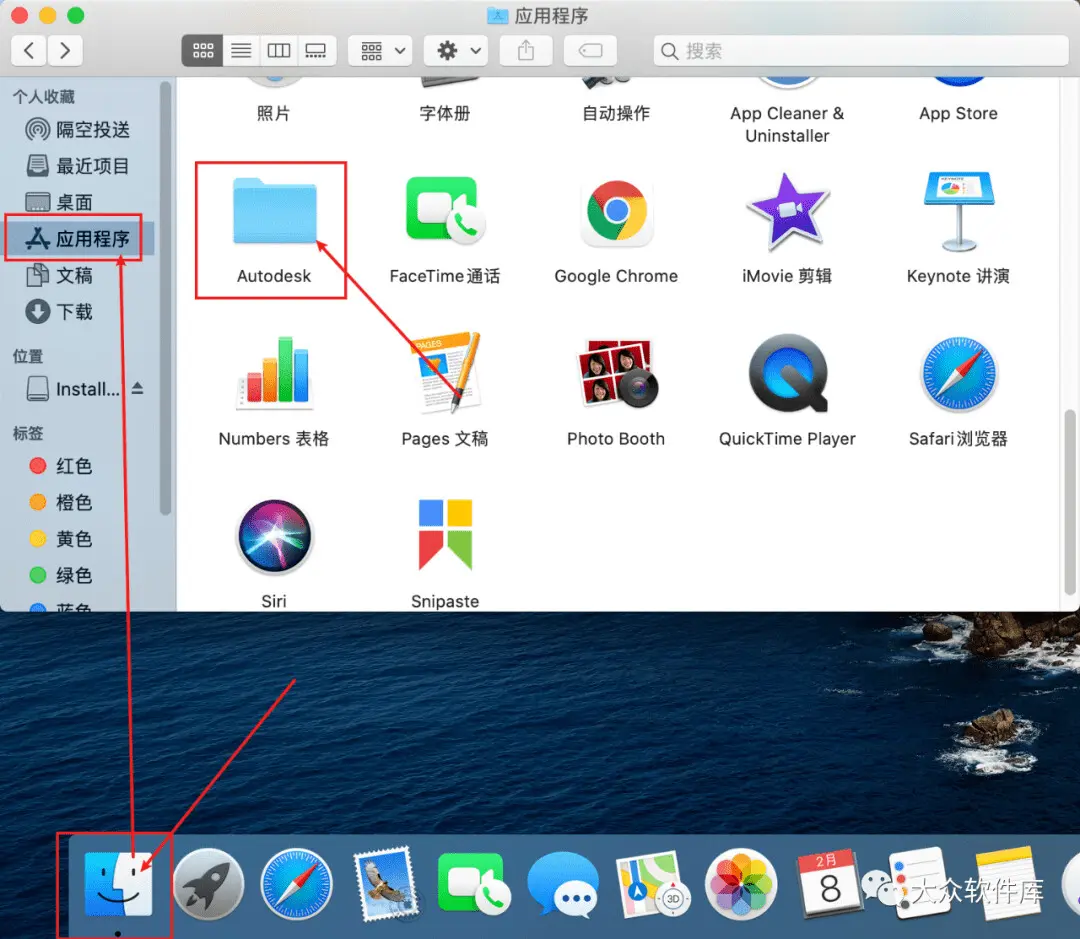The image size is (1080, 939).
Task: Click the 字体册 app label
Action: click(x=445, y=114)
